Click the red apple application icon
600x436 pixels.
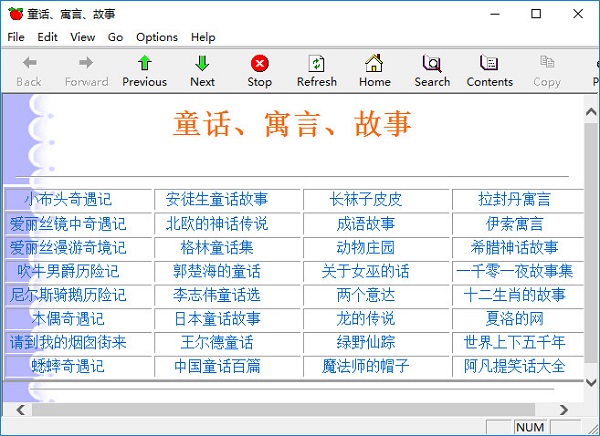[14, 14]
